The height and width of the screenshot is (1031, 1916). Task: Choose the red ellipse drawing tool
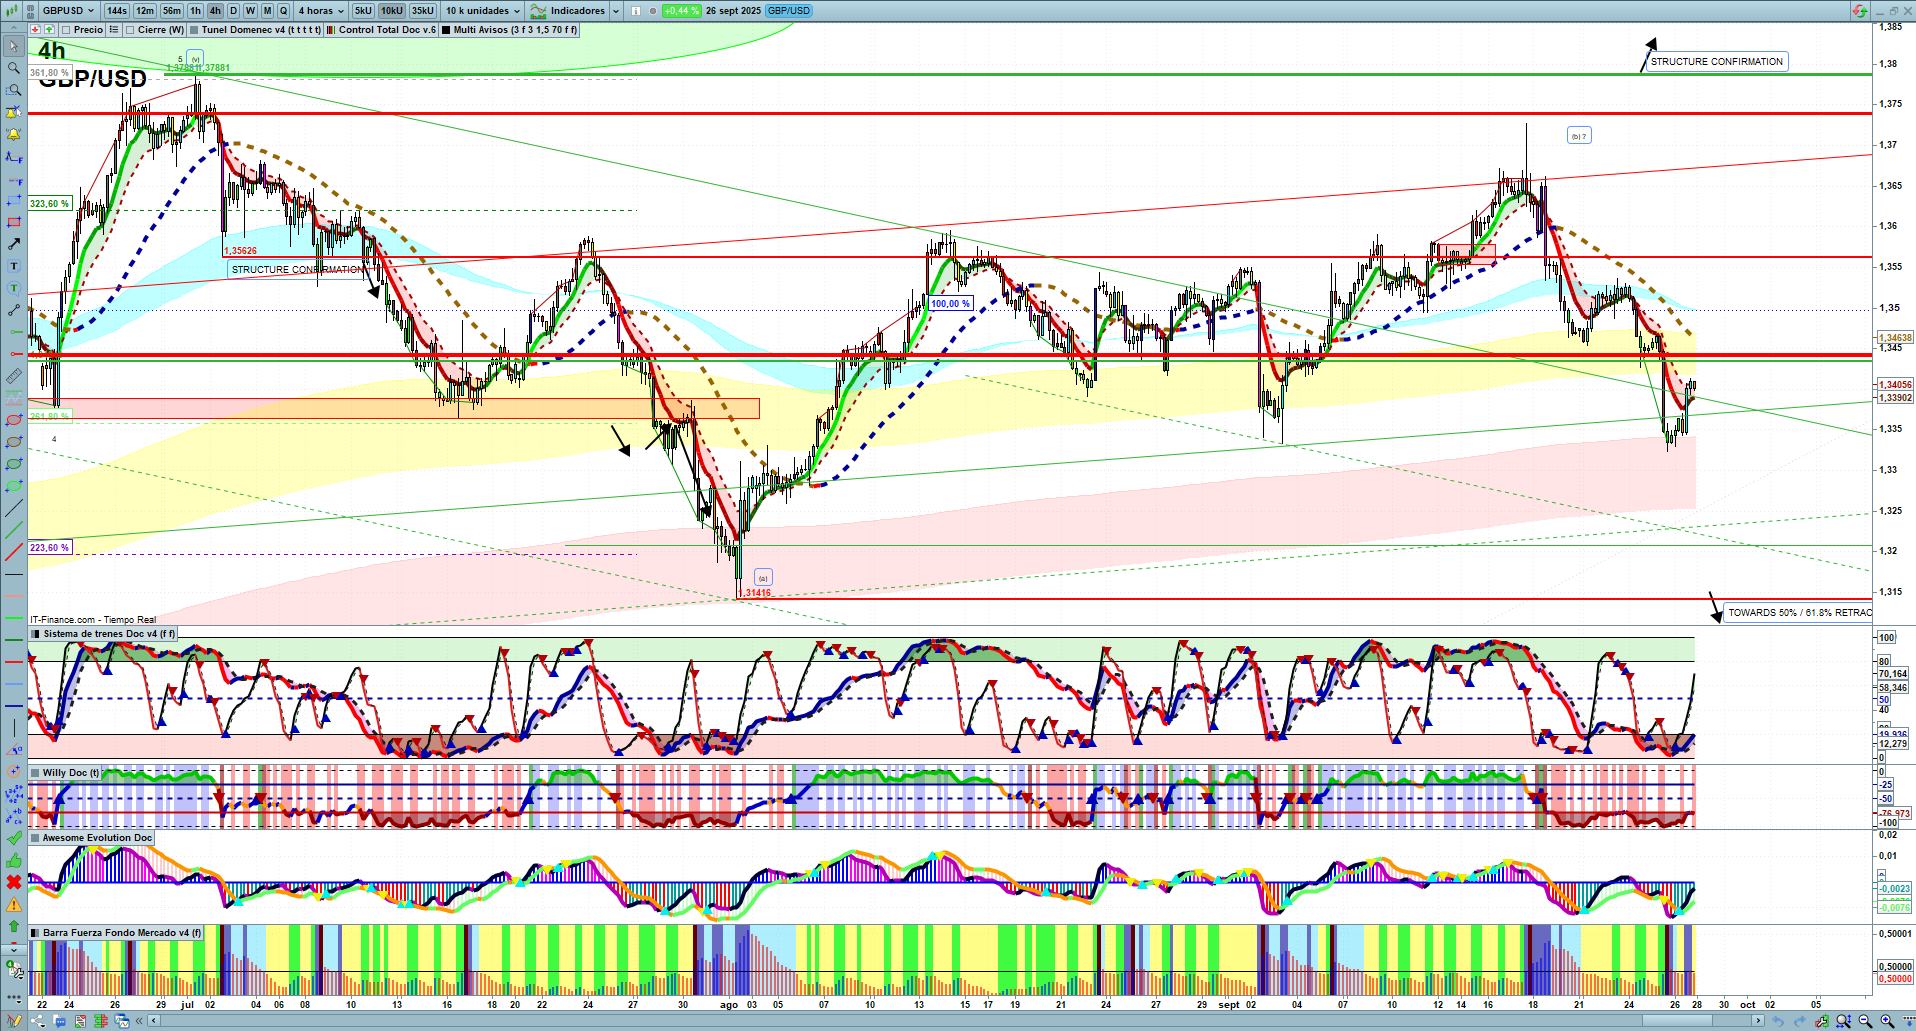13,420
